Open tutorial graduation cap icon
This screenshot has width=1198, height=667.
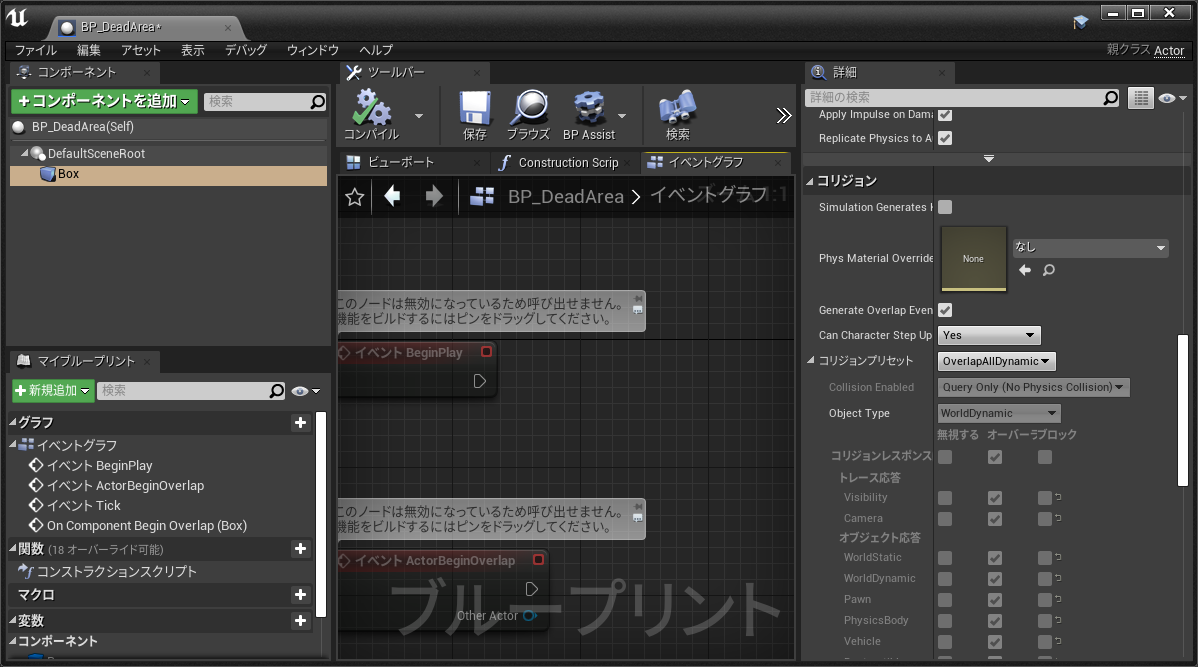[x=1080, y=22]
